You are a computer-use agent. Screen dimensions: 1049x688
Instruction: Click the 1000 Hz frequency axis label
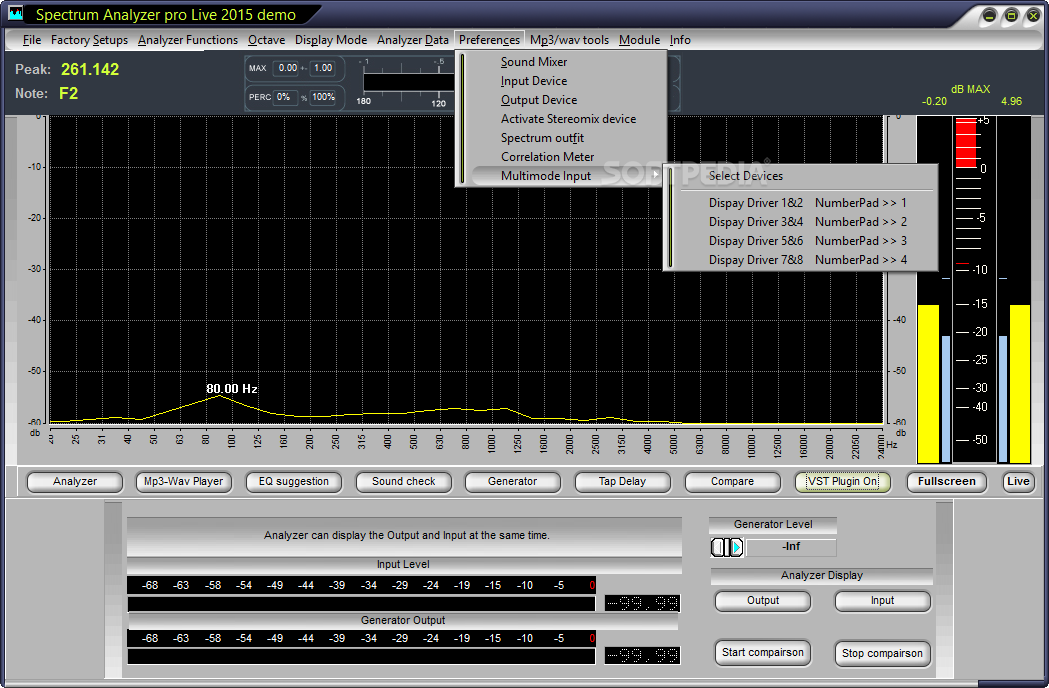click(x=491, y=444)
